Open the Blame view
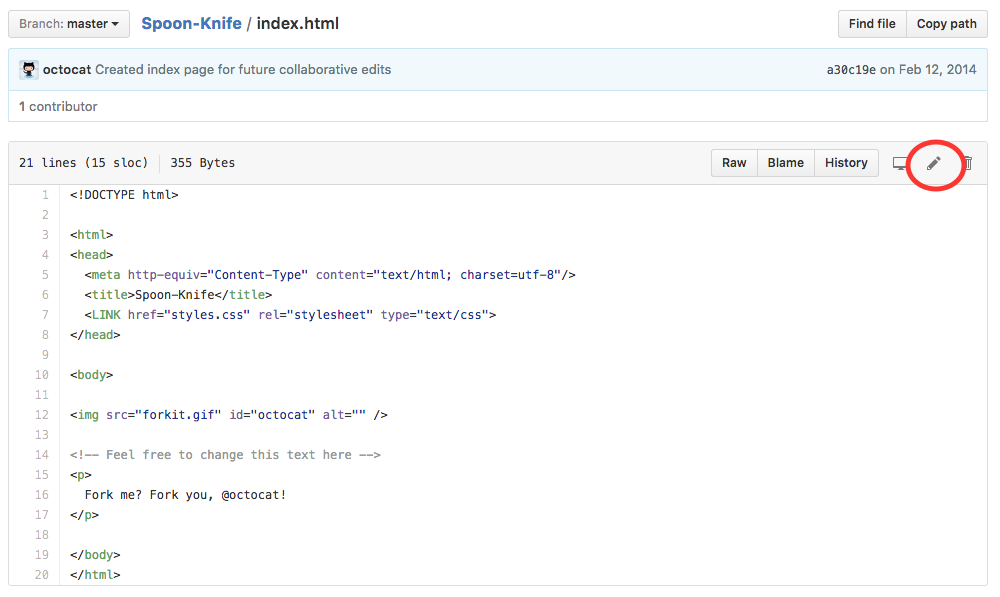Screen dimensions: 1000x597 click(x=785, y=163)
